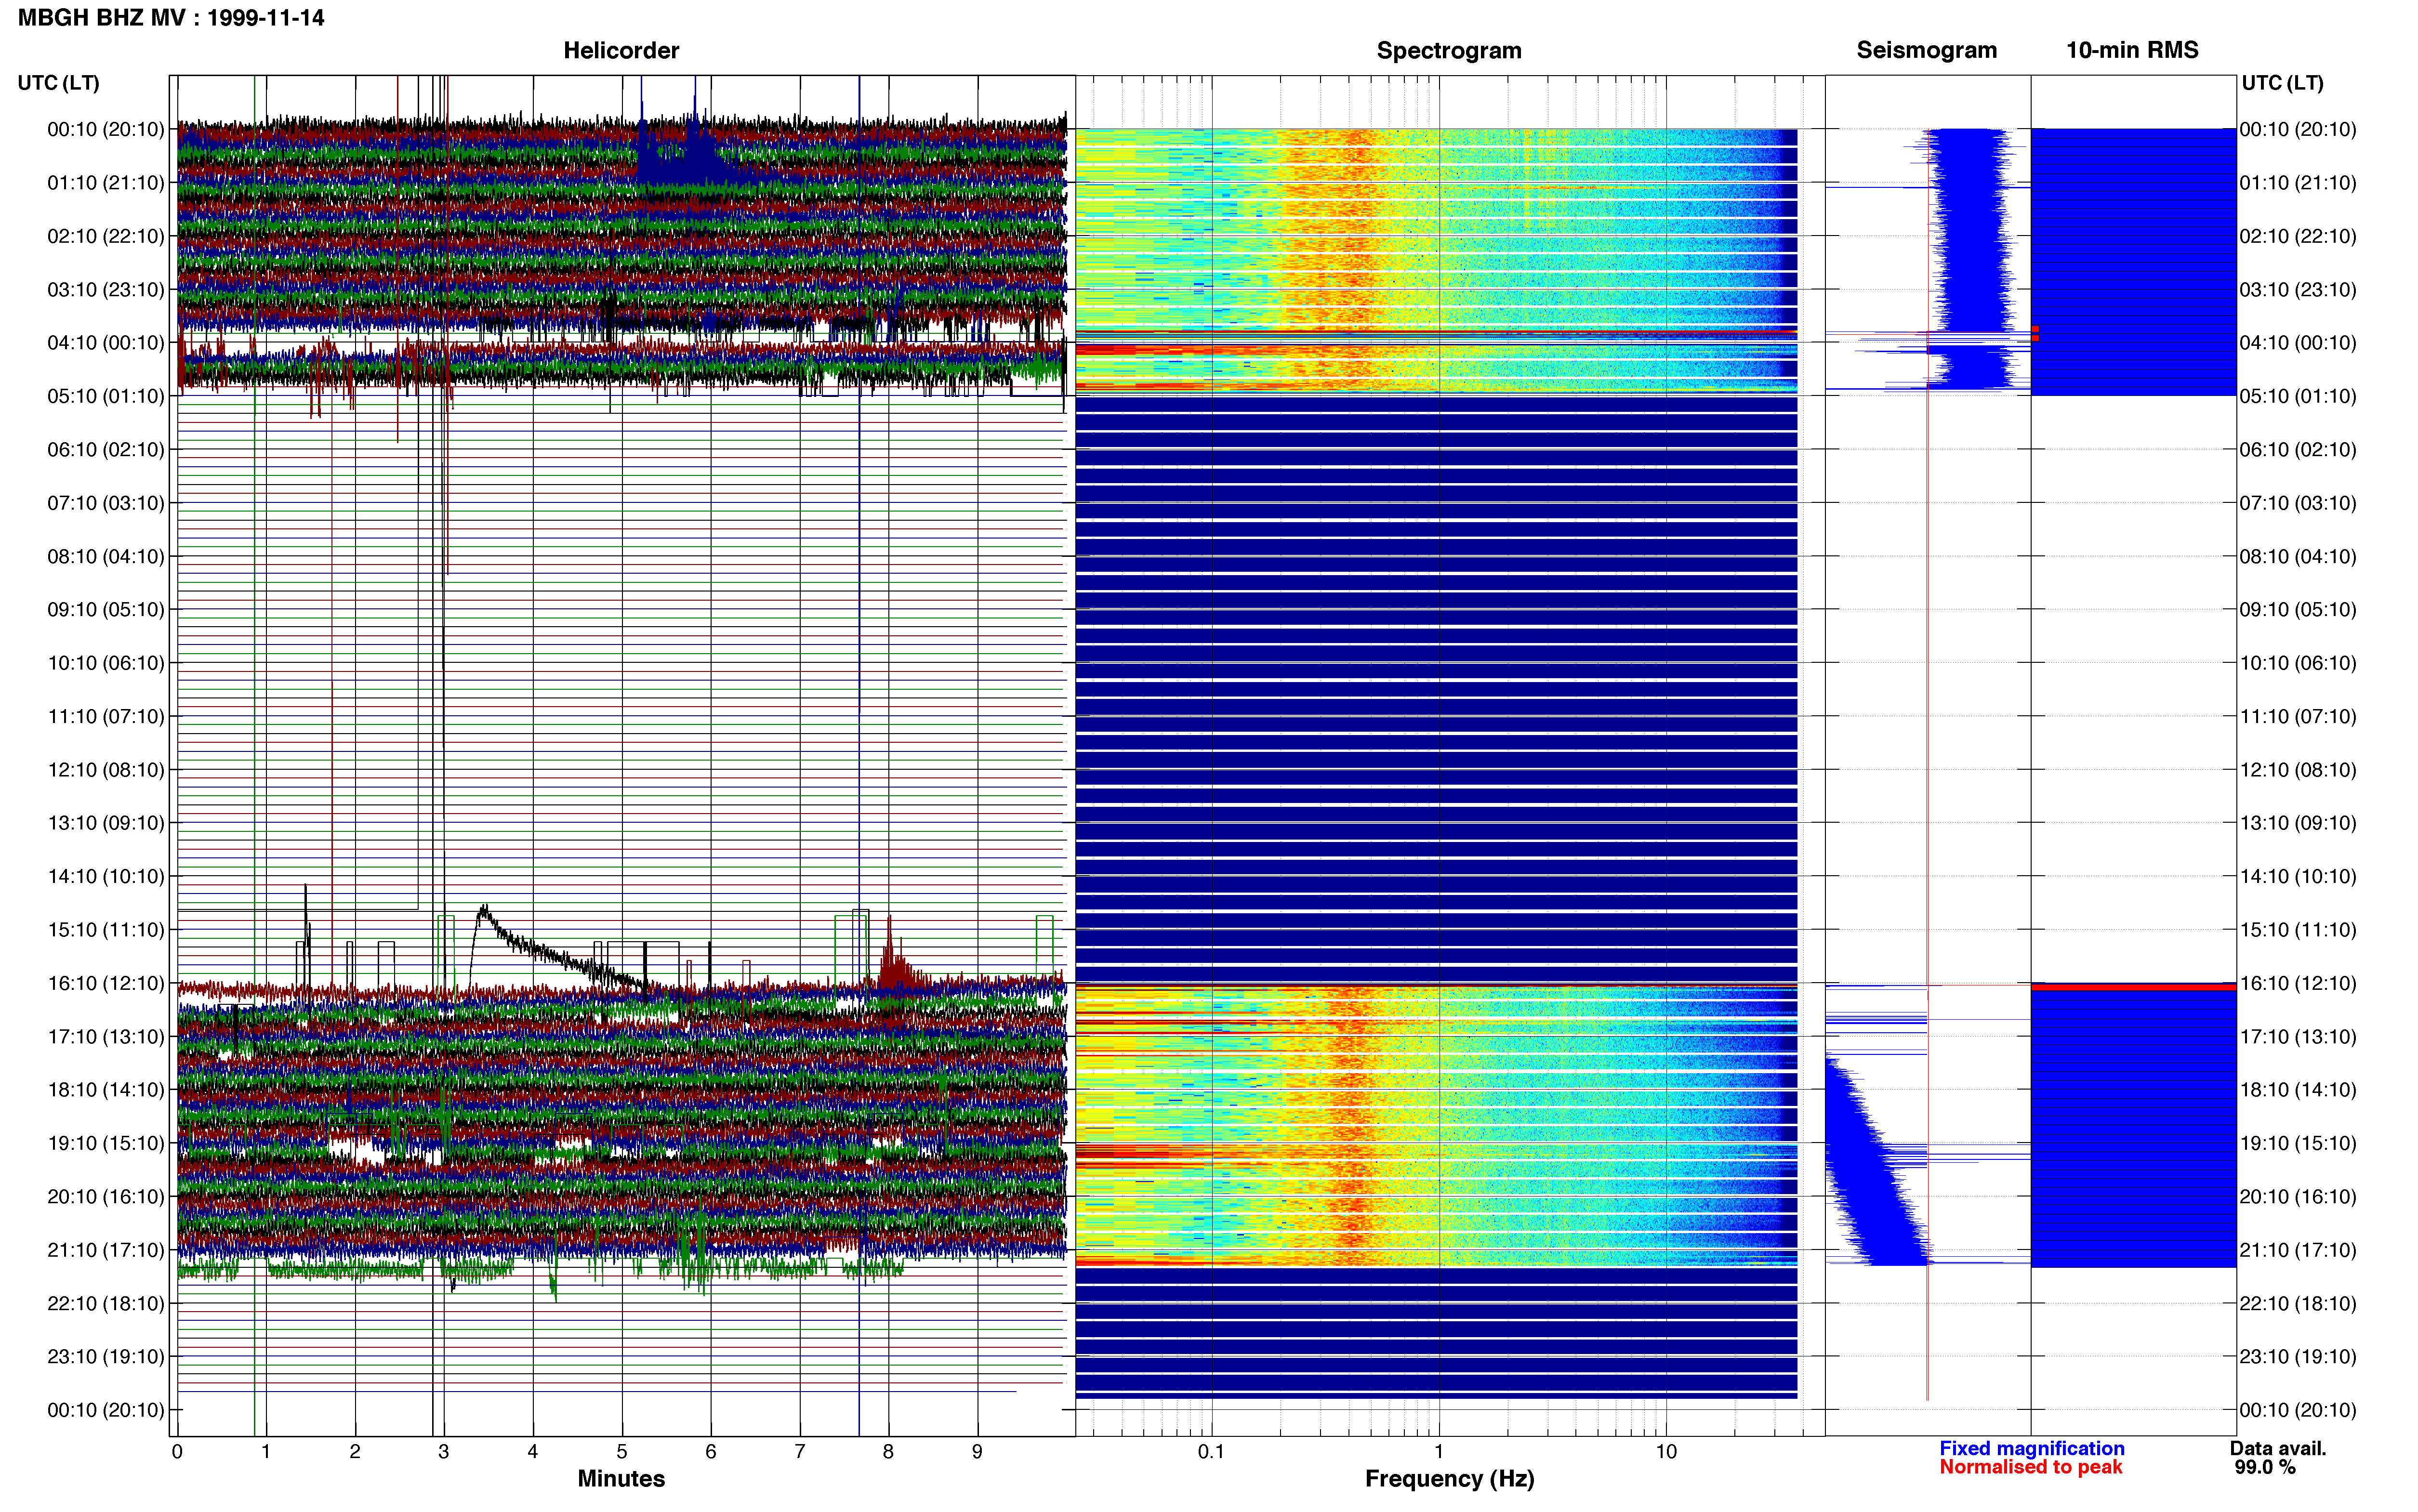Select the 0 tick on Minutes axis
2418x1512 pixels.
[x=177, y=1452]
